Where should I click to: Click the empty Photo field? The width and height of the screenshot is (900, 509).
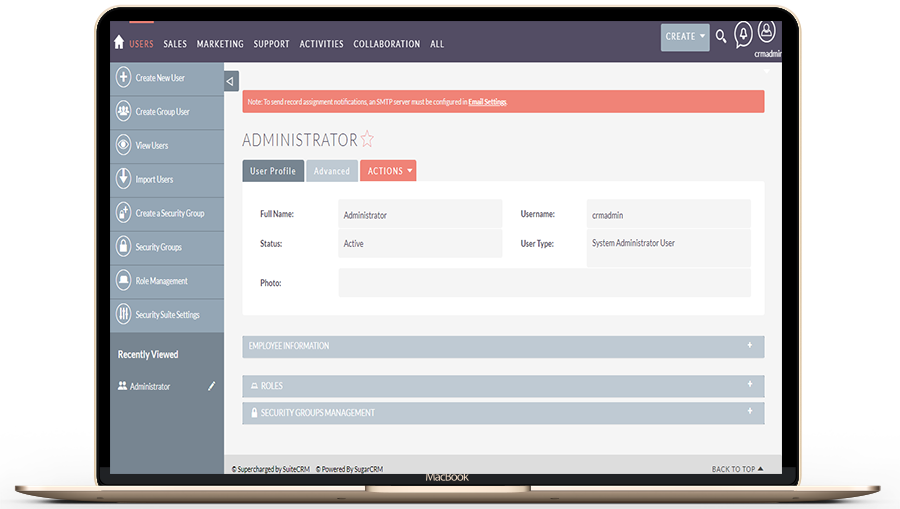(544, 283)
